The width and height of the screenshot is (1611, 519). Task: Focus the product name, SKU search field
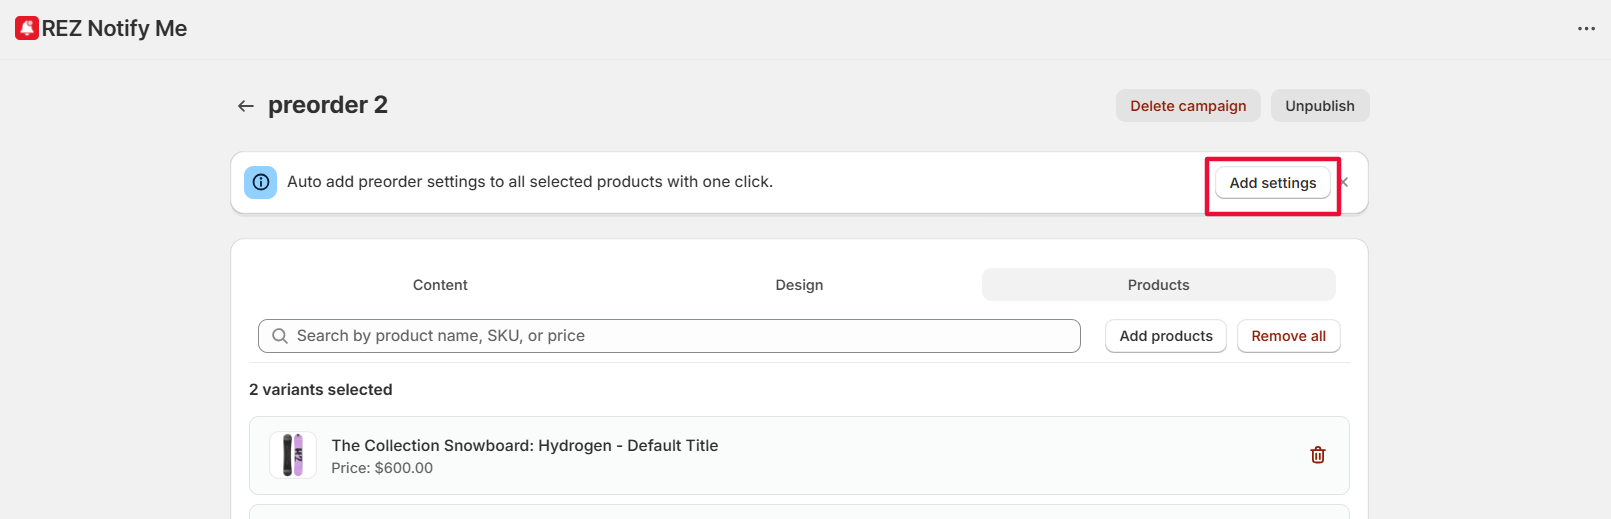(x=680, y=336)
